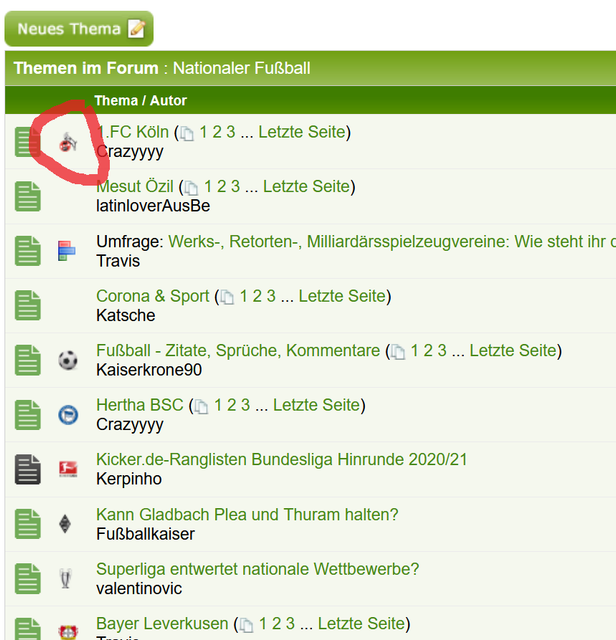Screen dimensions: 616x640
Task: Click the Hertha BSC club logo icon
Action: 67,414
